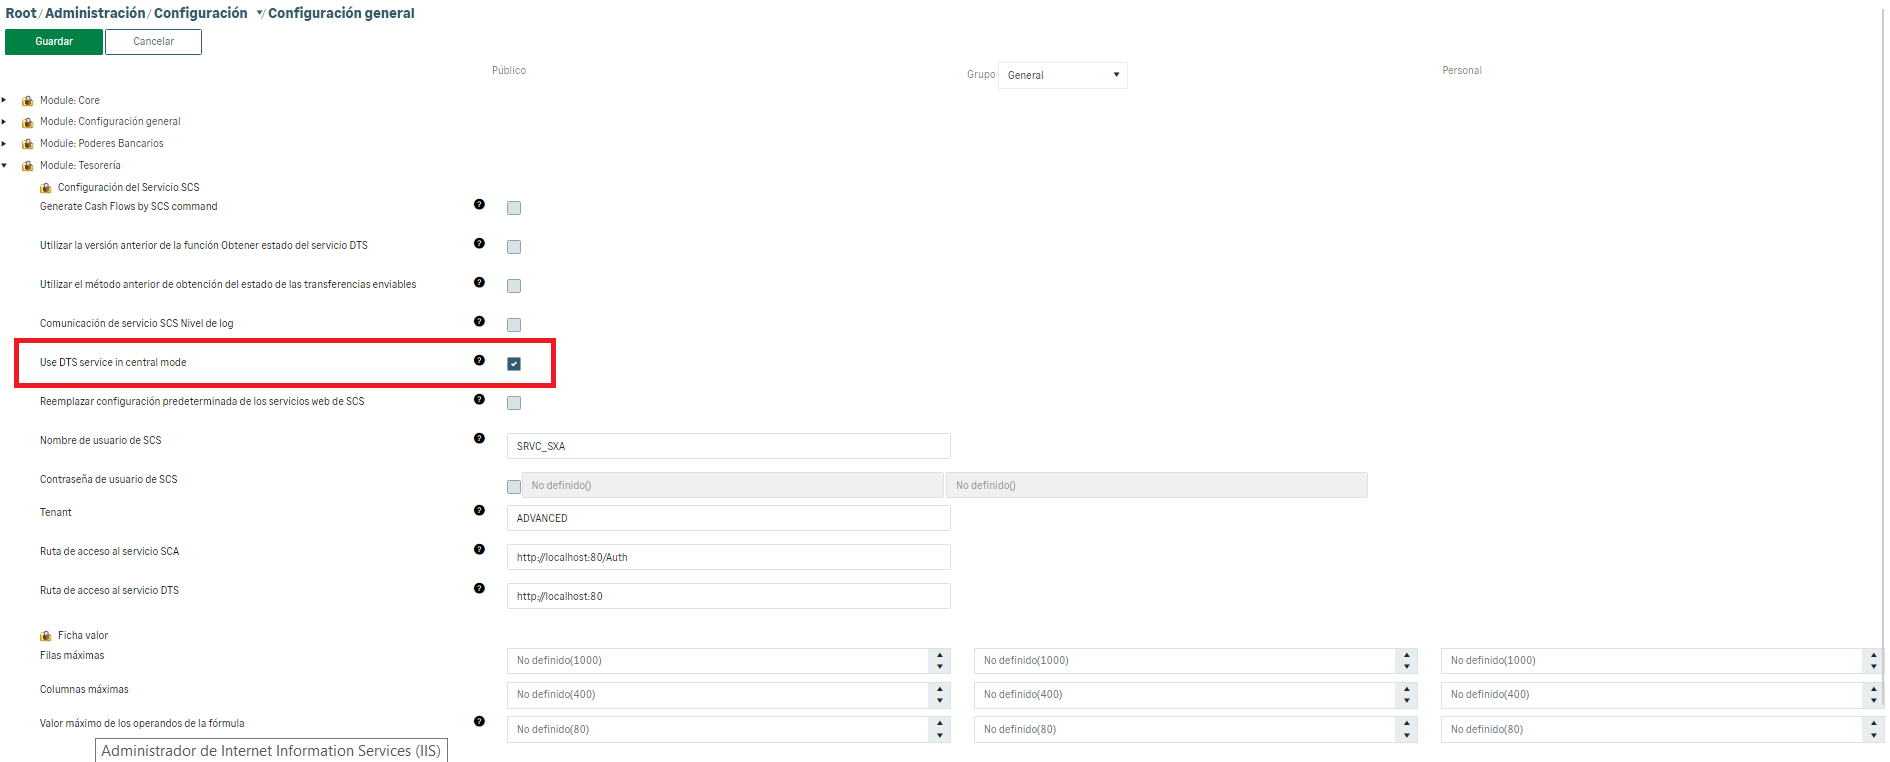Expand the Module: Core tree node

4,100
